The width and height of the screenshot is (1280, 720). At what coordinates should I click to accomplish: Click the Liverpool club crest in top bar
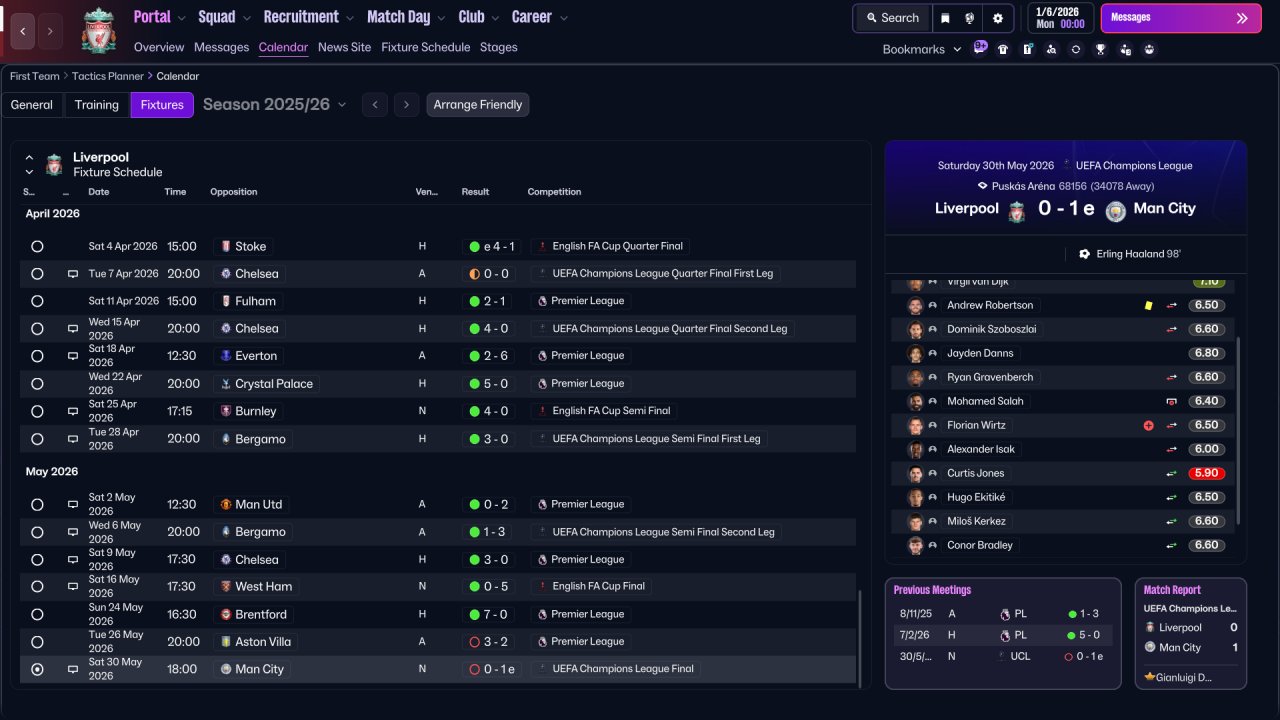98,30
